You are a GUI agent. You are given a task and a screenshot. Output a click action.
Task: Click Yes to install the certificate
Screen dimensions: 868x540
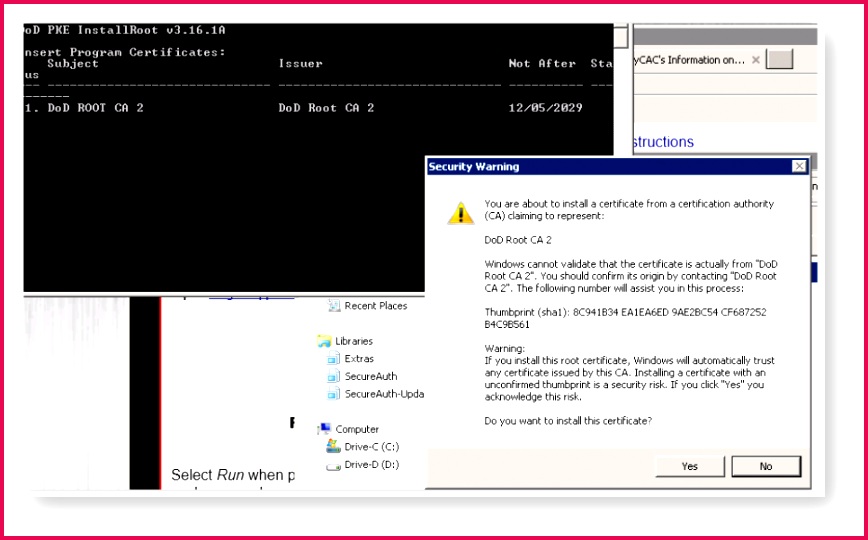[x=689, y=466]
